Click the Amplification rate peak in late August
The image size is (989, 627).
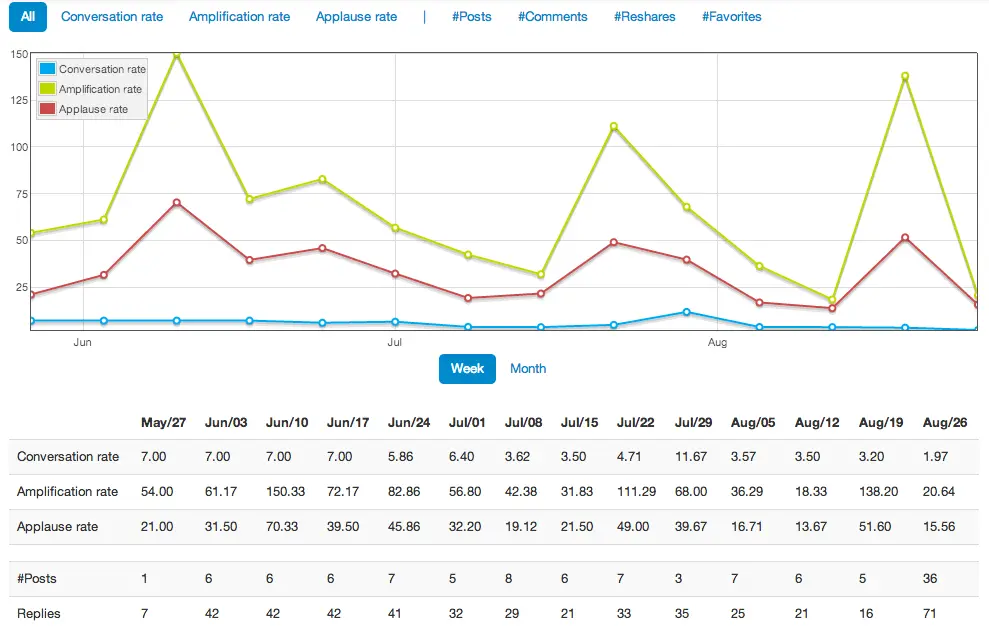click(x=905, y=76)
